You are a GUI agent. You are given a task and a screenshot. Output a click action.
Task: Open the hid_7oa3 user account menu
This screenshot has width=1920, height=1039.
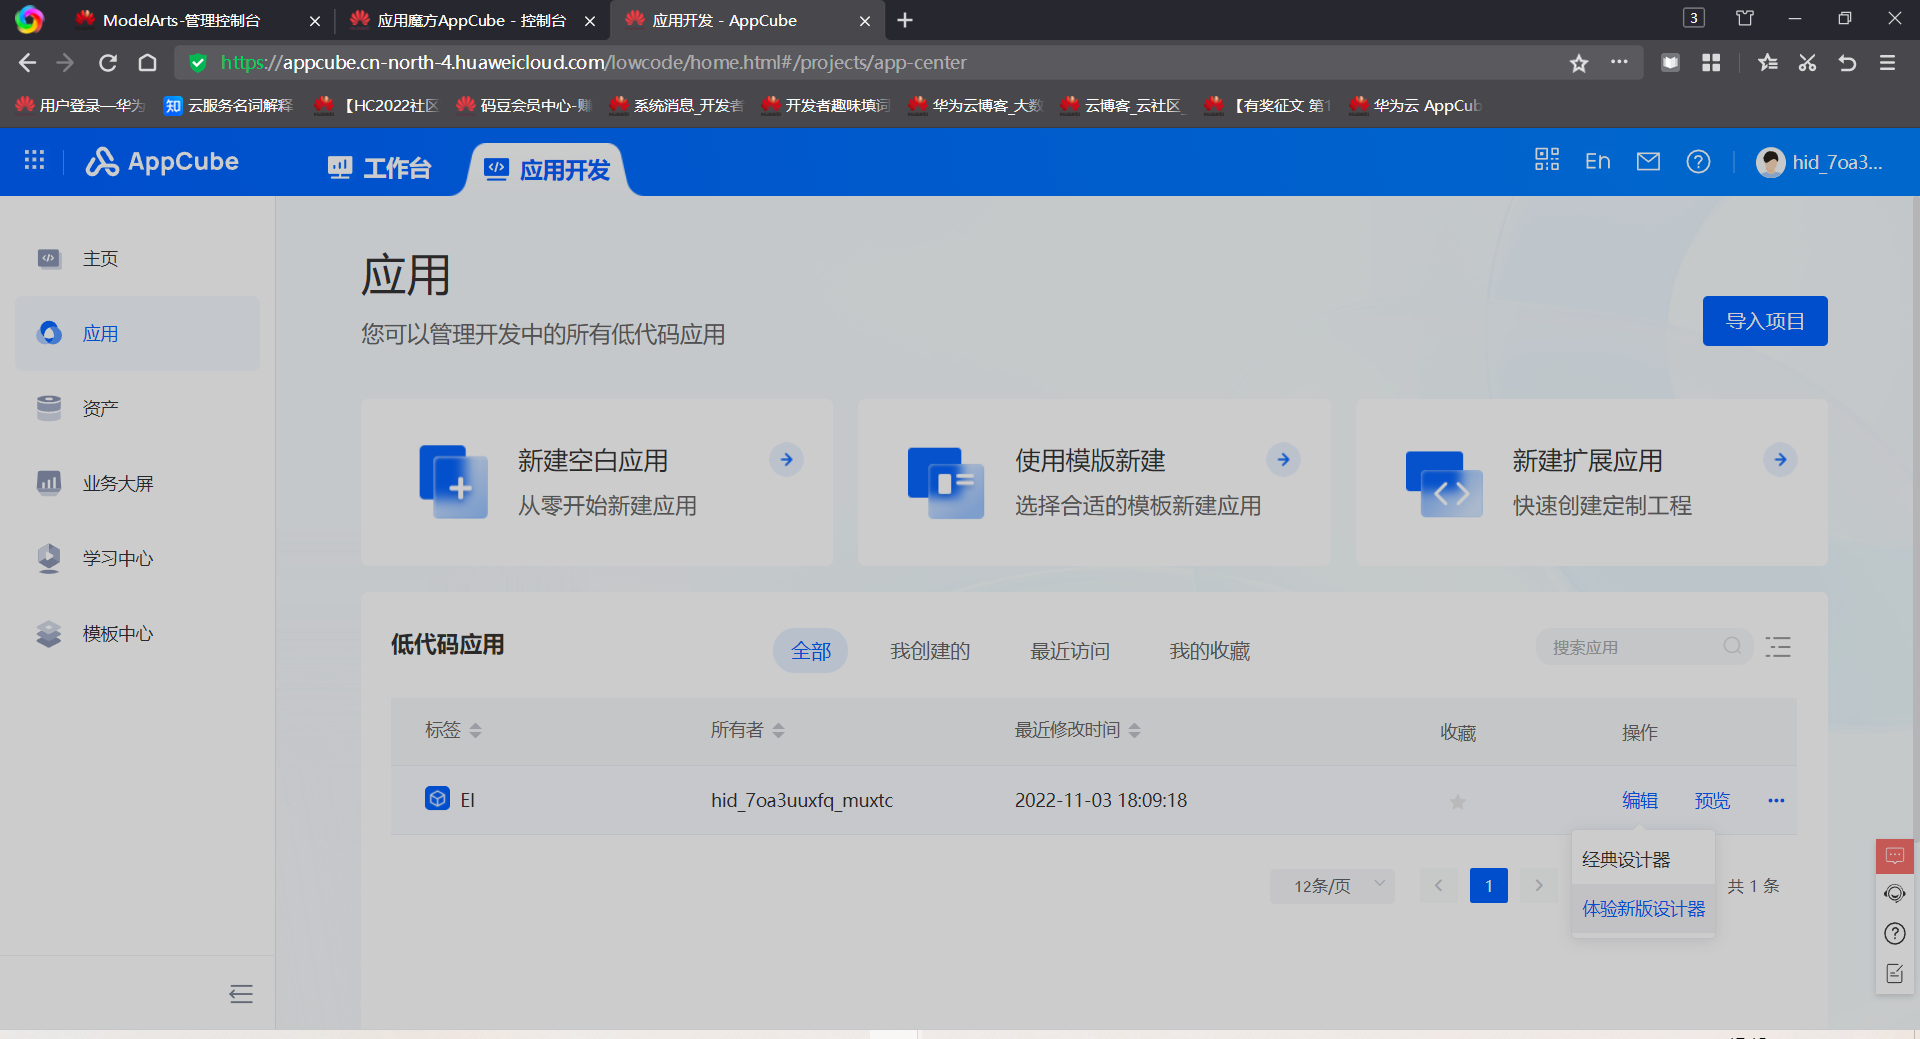[x=1820, y=162]
